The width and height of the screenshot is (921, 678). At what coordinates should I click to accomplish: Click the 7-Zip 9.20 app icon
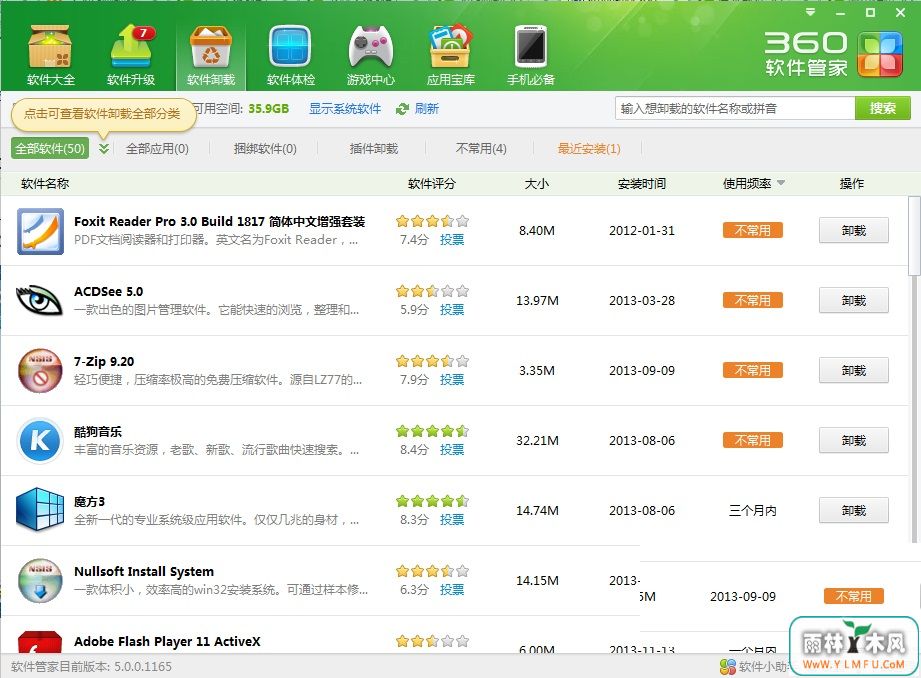coord(40,371)
